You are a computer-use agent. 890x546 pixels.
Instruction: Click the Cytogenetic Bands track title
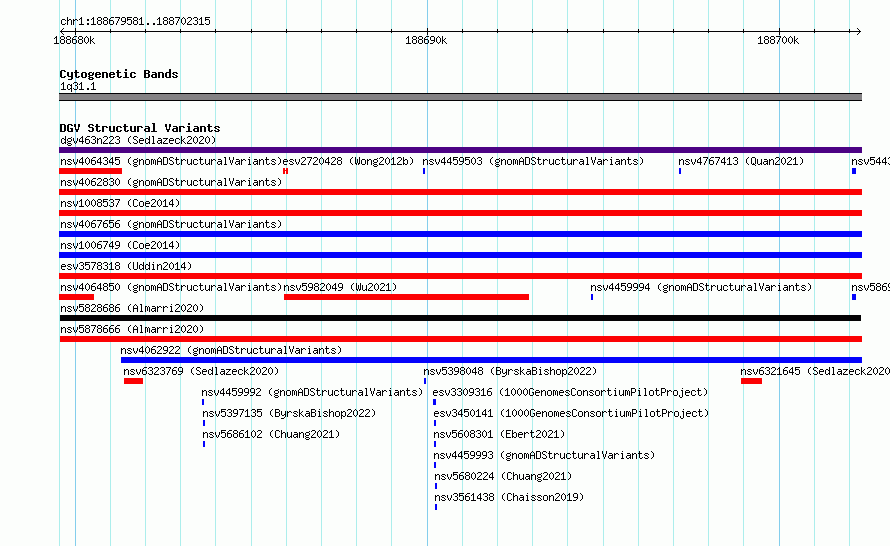119,74
